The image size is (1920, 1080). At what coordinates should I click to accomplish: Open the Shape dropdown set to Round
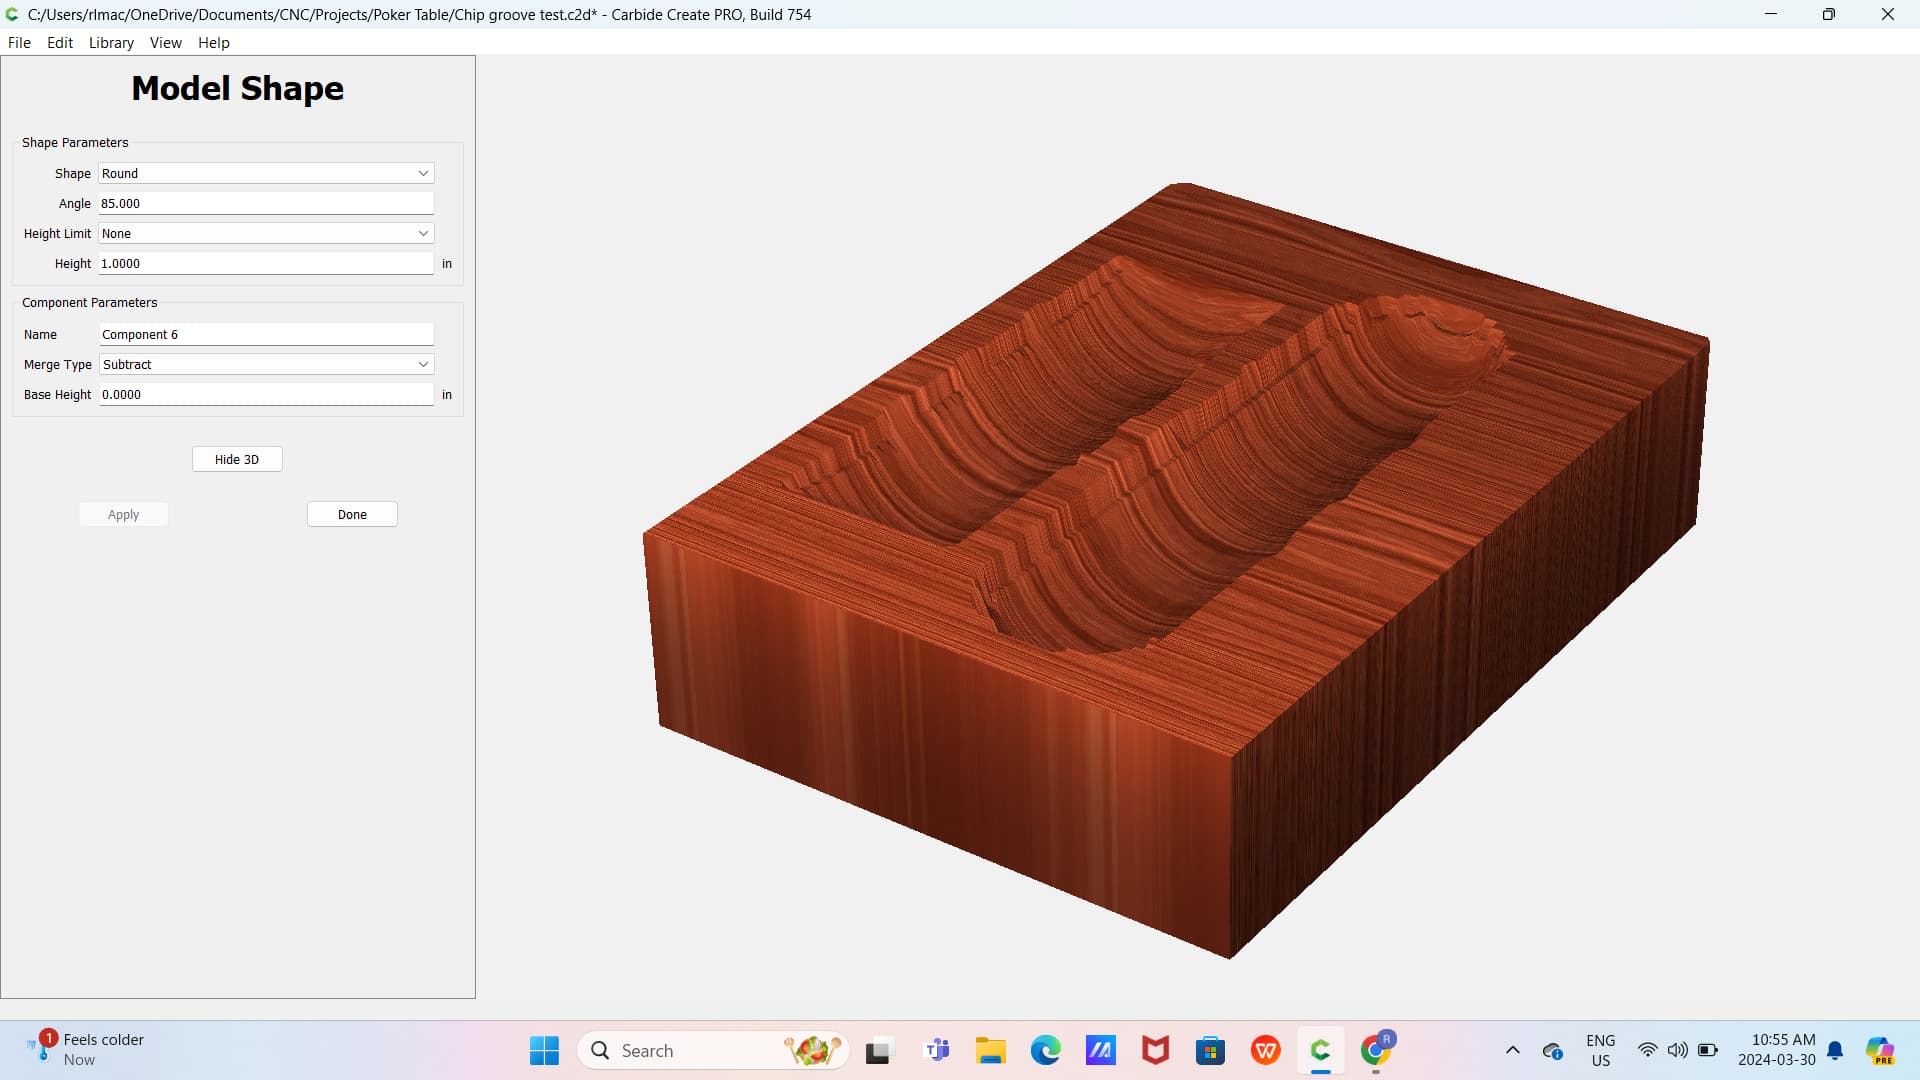[x=266, y=173]
